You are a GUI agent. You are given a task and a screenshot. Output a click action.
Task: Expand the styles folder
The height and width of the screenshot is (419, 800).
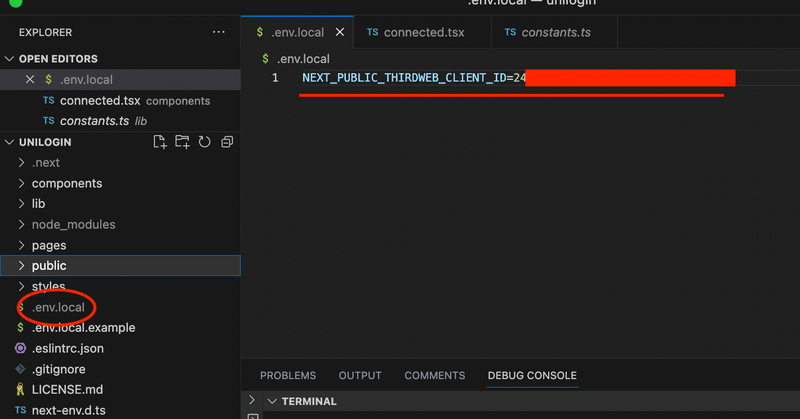[21, 286]
